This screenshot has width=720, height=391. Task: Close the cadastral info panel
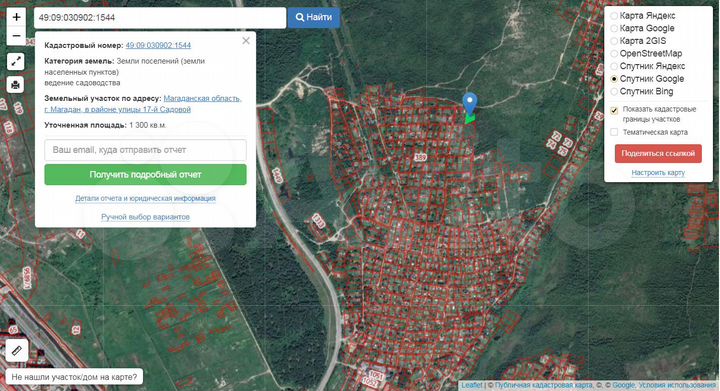pyautogui.click(x=246, y=41)
